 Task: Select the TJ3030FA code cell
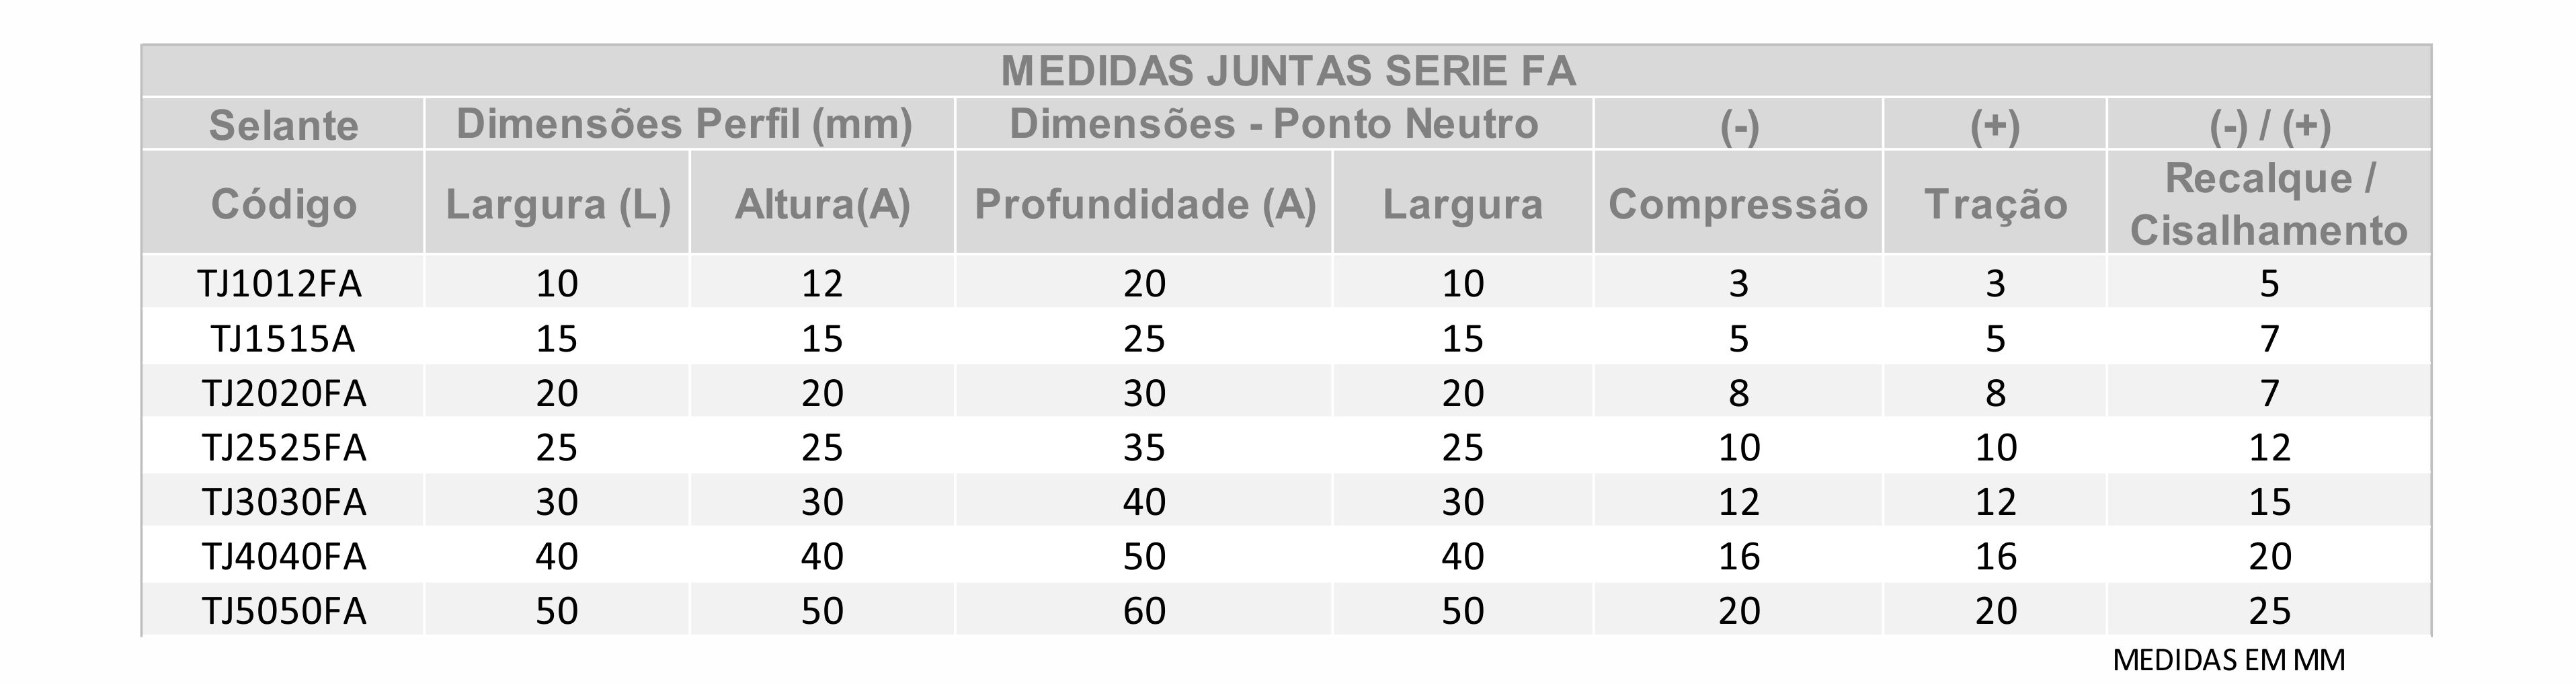click(284, 501)
